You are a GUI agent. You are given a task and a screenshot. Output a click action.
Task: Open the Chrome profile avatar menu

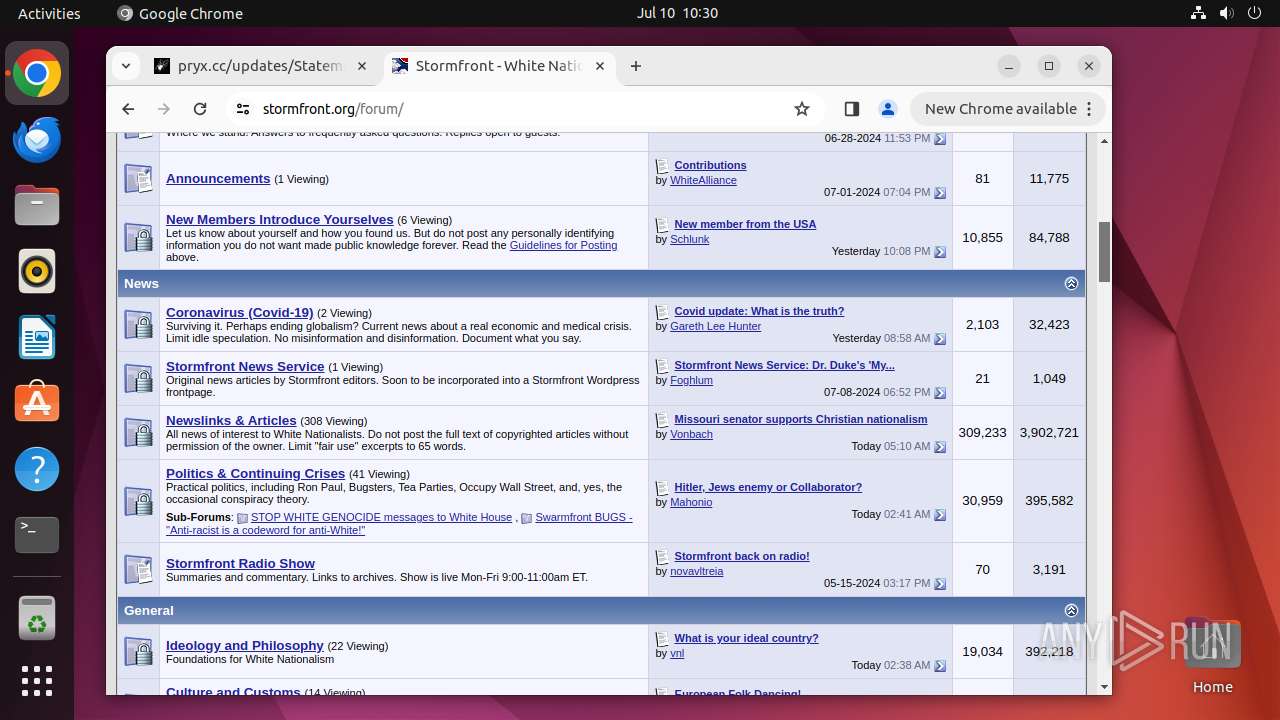(887, 109)
